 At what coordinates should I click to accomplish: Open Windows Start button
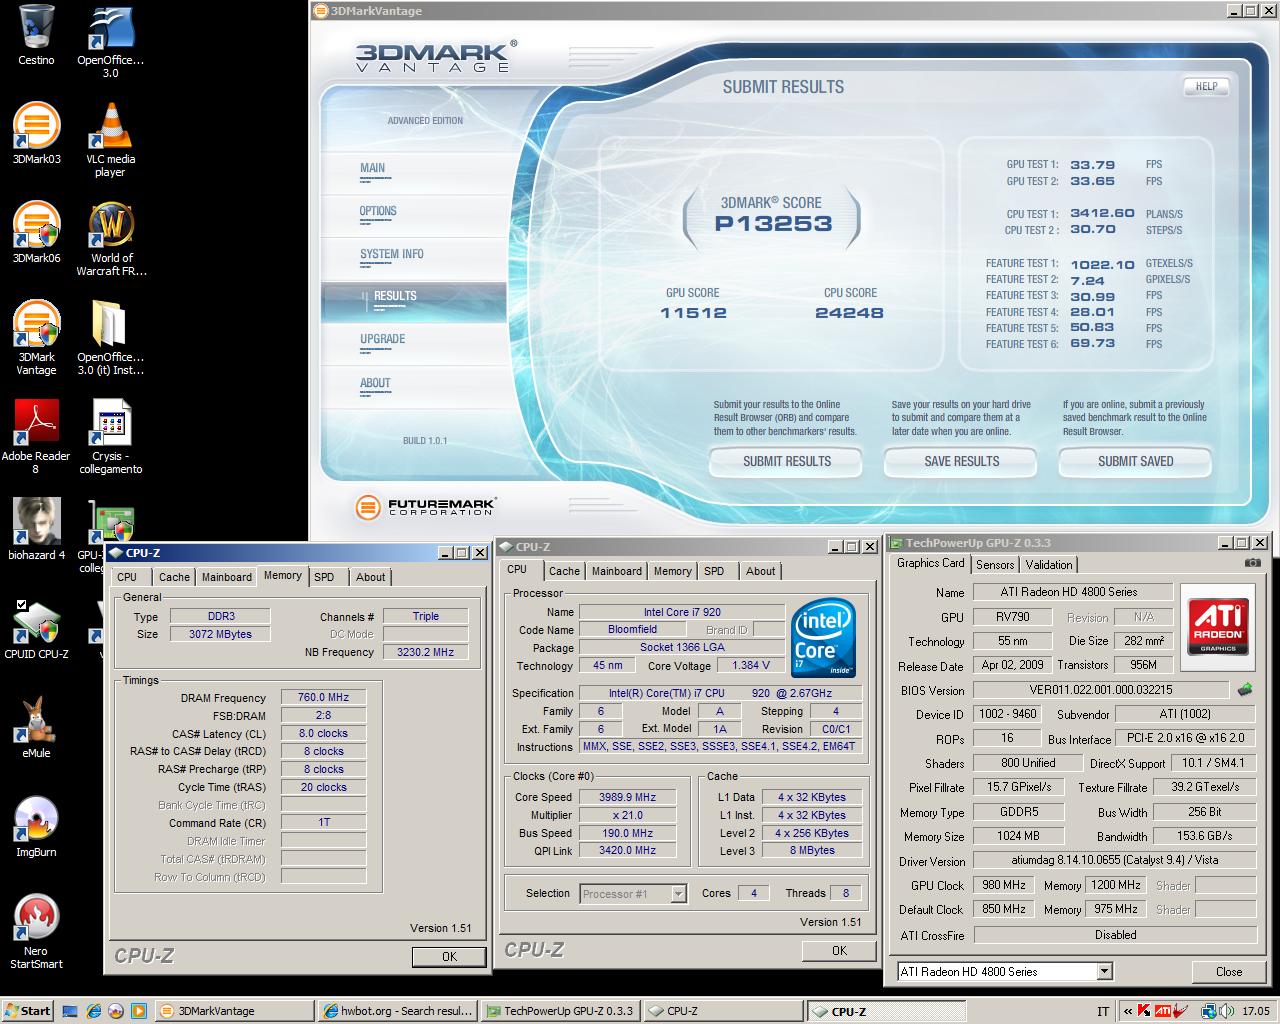28,1011
